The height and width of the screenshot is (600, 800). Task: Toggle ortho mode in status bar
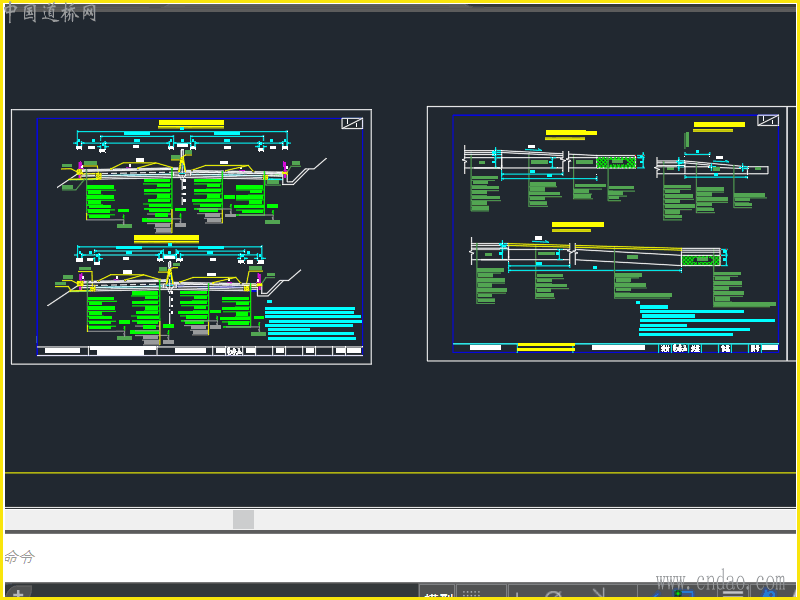click(x=519, y=593)
